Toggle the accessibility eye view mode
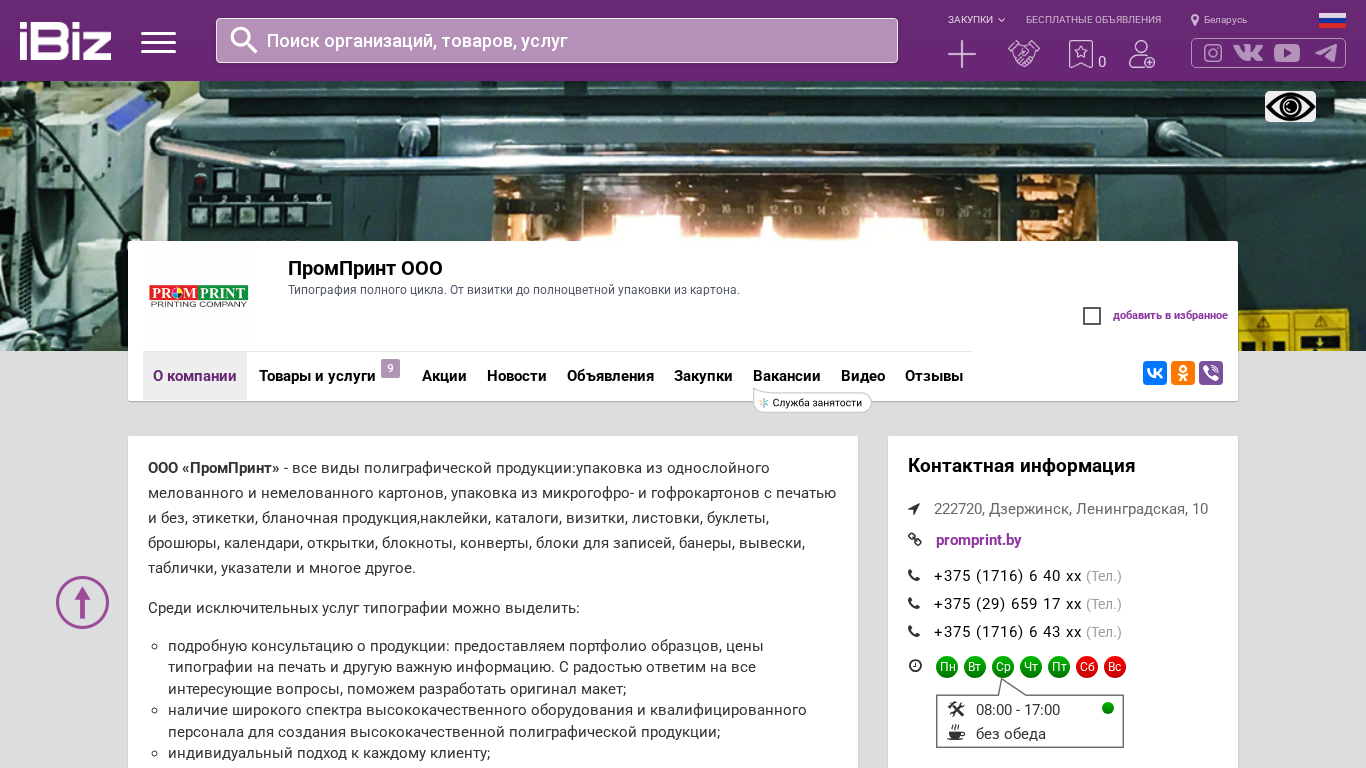This screenshot has height=768, width=1366. (1290, 106)
